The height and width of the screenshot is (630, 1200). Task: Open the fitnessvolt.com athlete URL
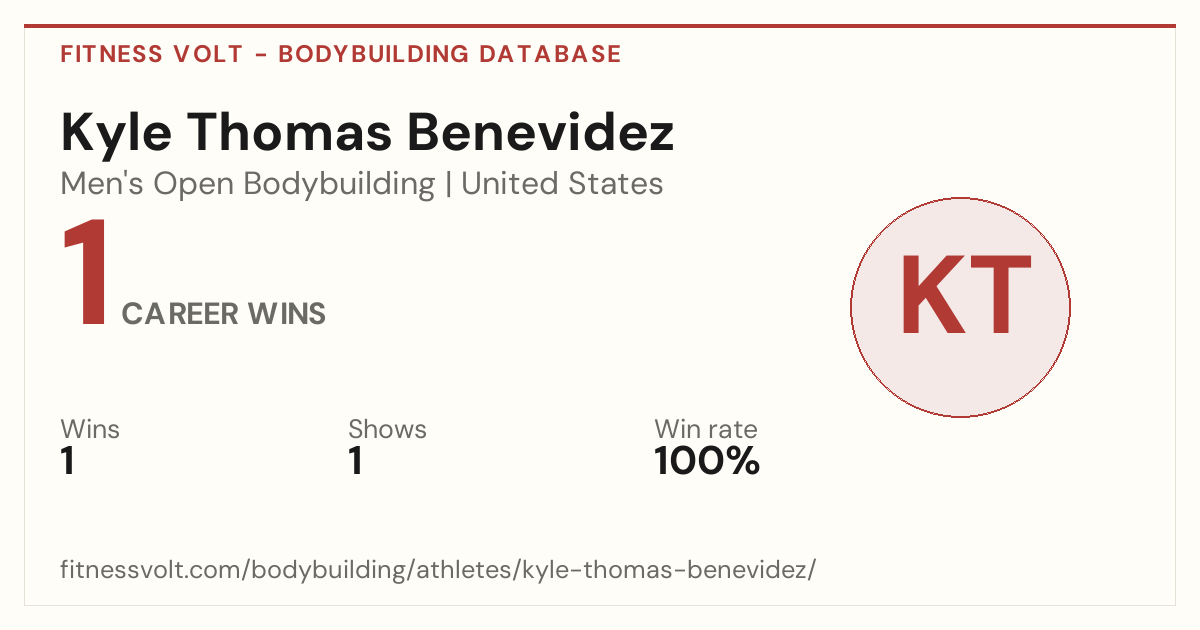(439, 571)
